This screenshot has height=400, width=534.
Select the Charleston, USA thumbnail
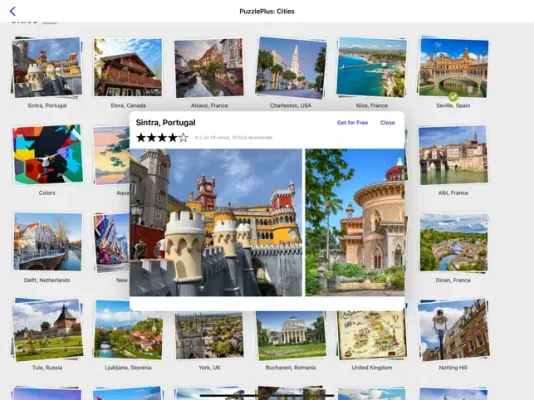click(x=290, y=68)
